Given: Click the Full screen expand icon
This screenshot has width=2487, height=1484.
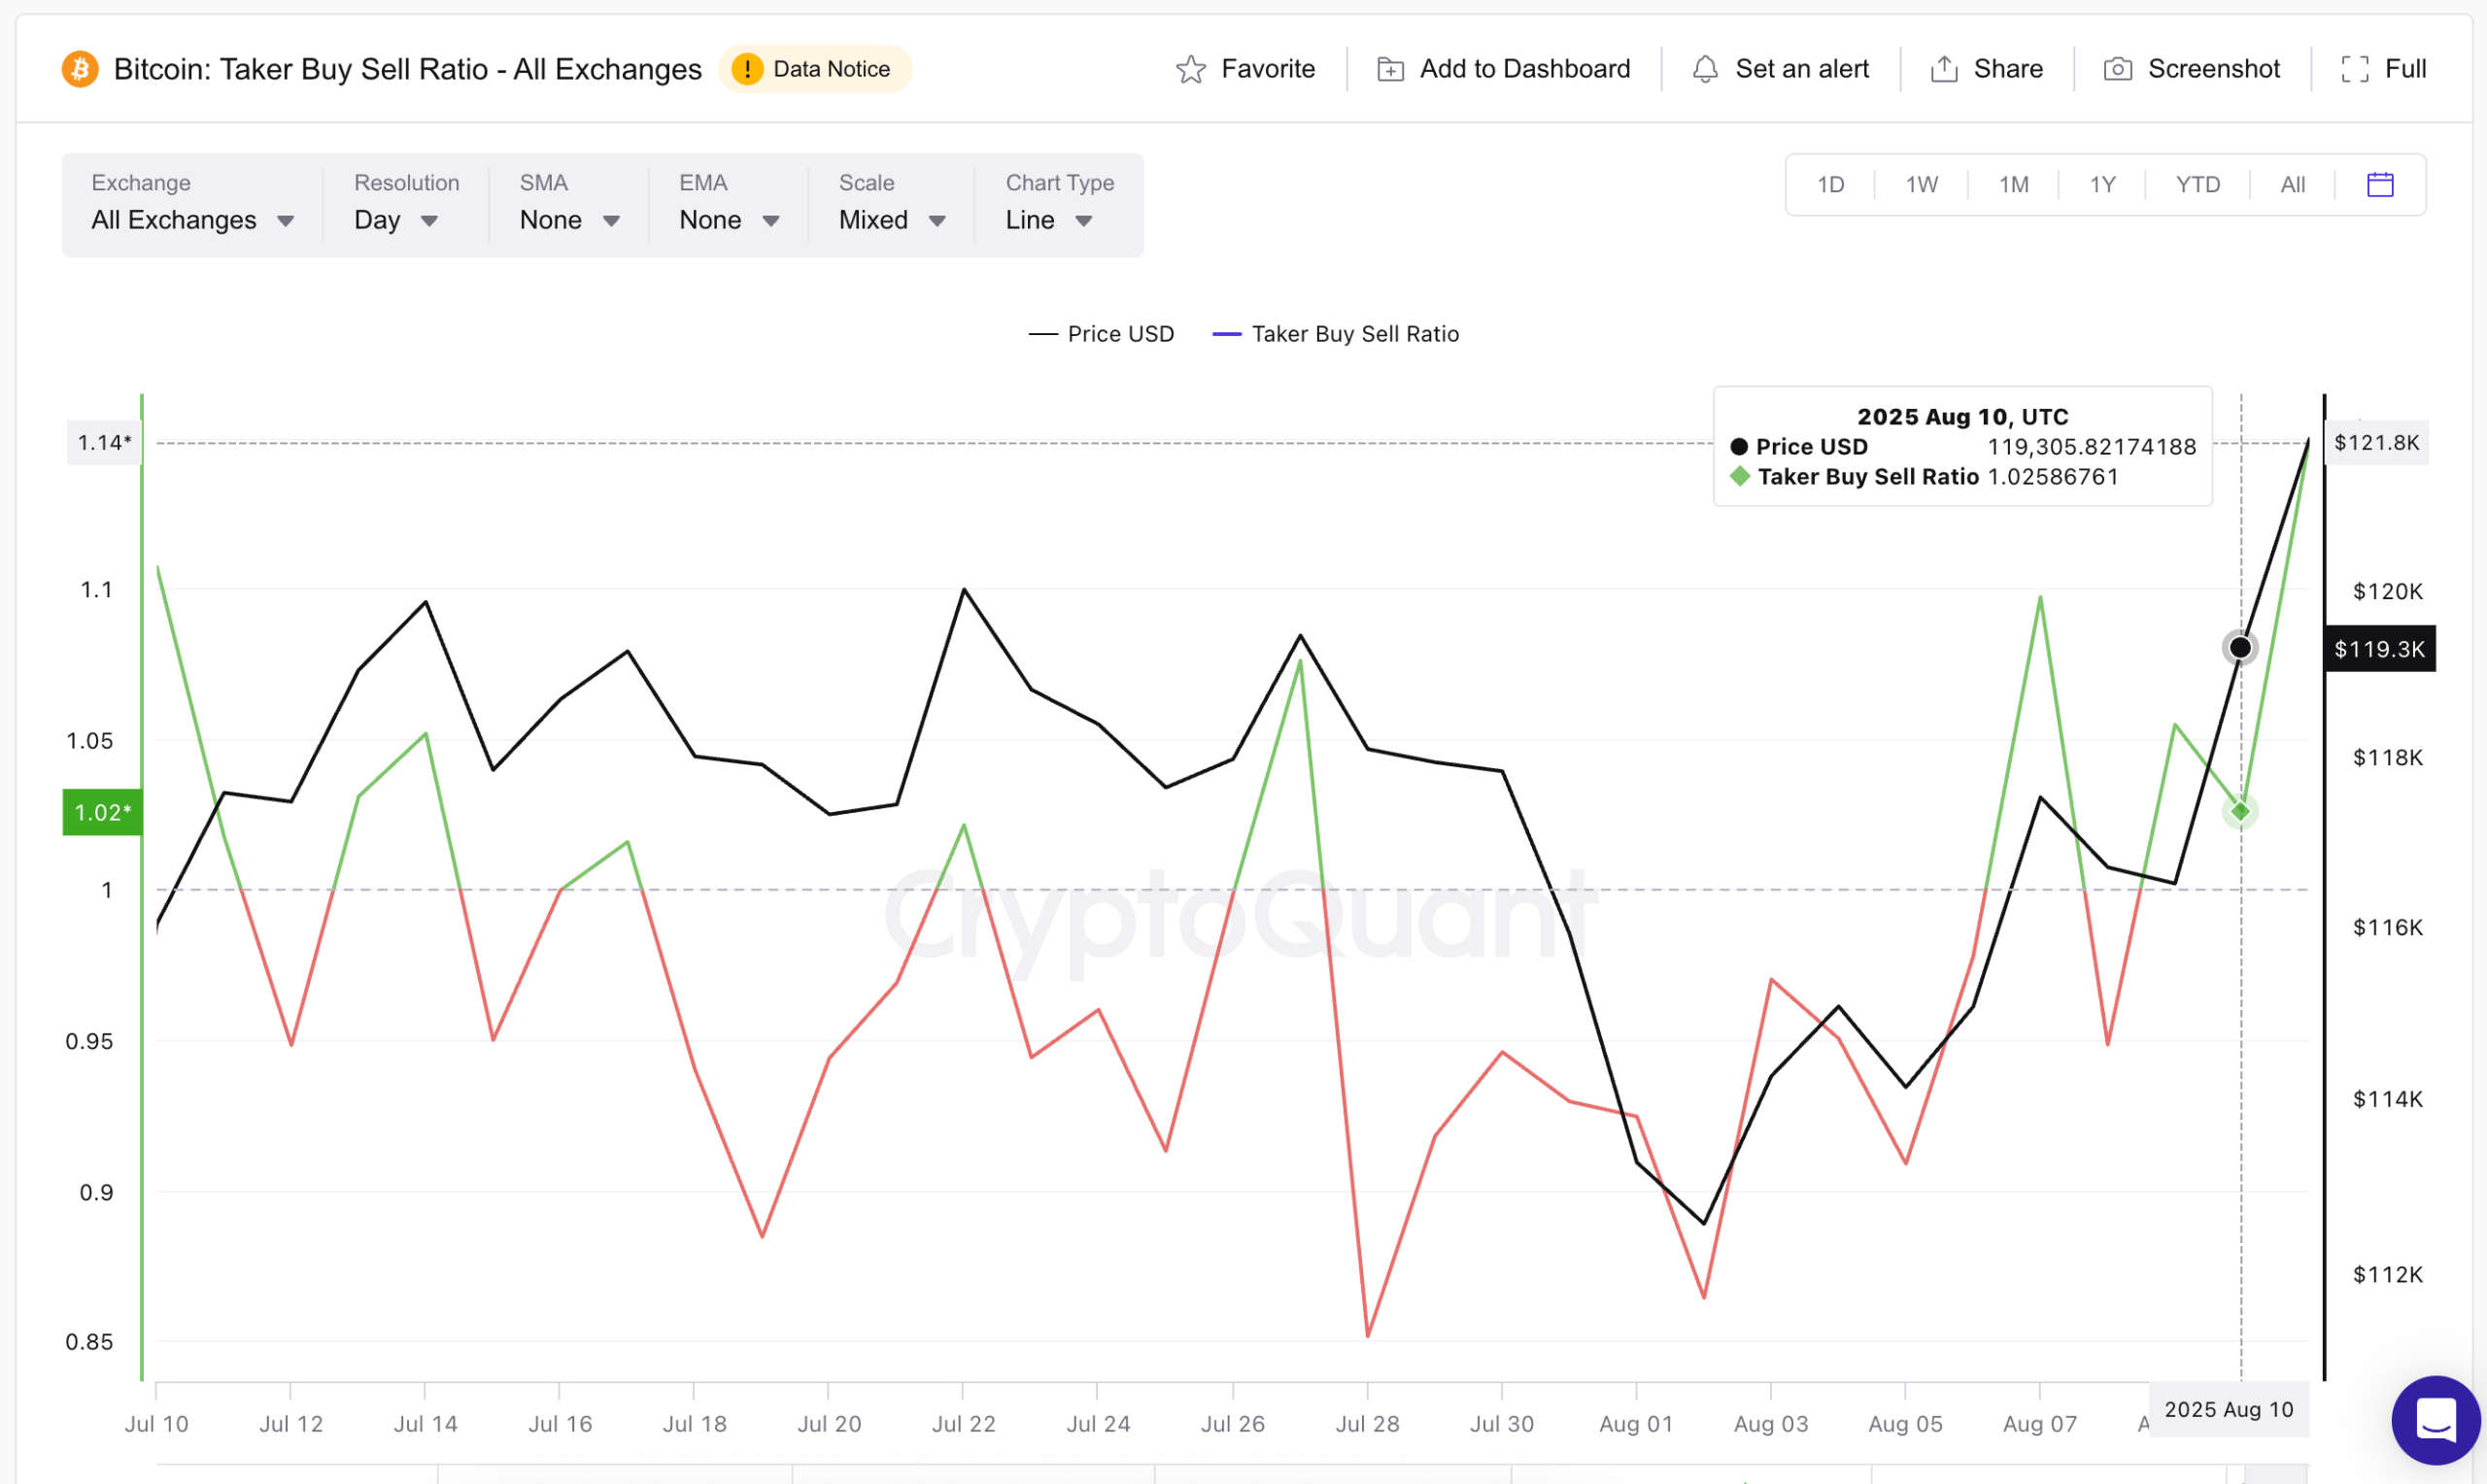Looking at the screenshot, I should pyautogui.click(x=2354, y=69).
